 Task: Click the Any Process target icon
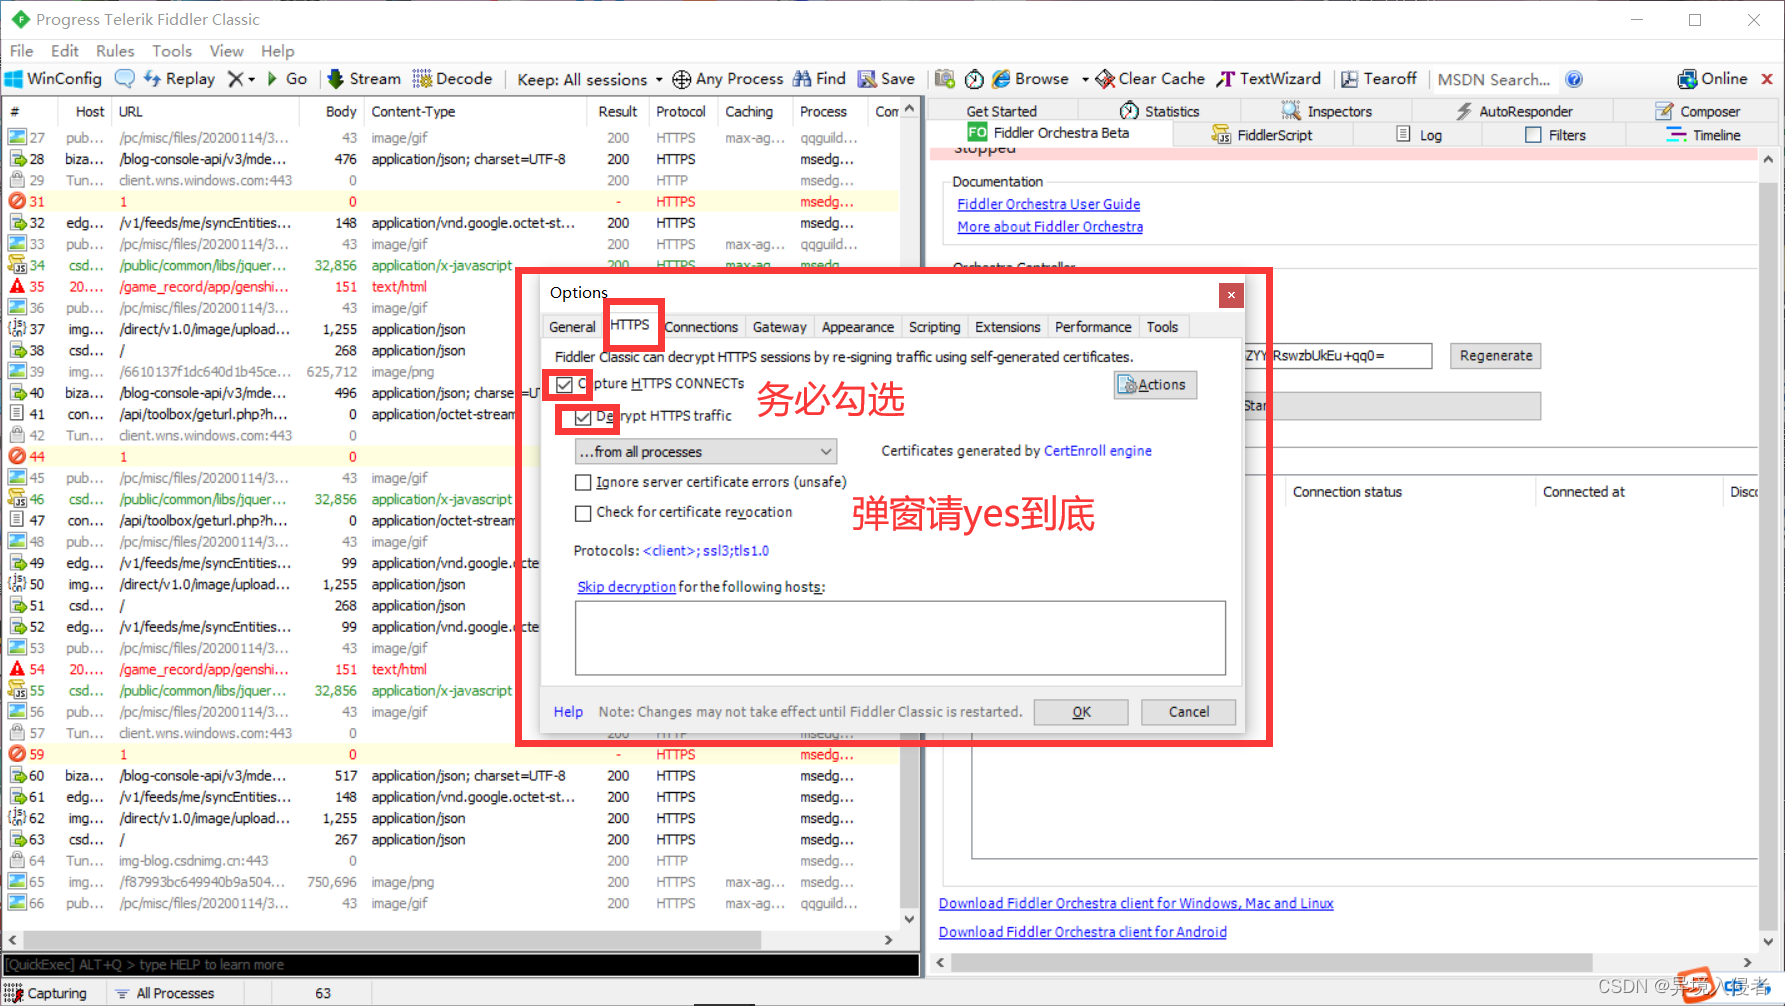coord(681,79)
